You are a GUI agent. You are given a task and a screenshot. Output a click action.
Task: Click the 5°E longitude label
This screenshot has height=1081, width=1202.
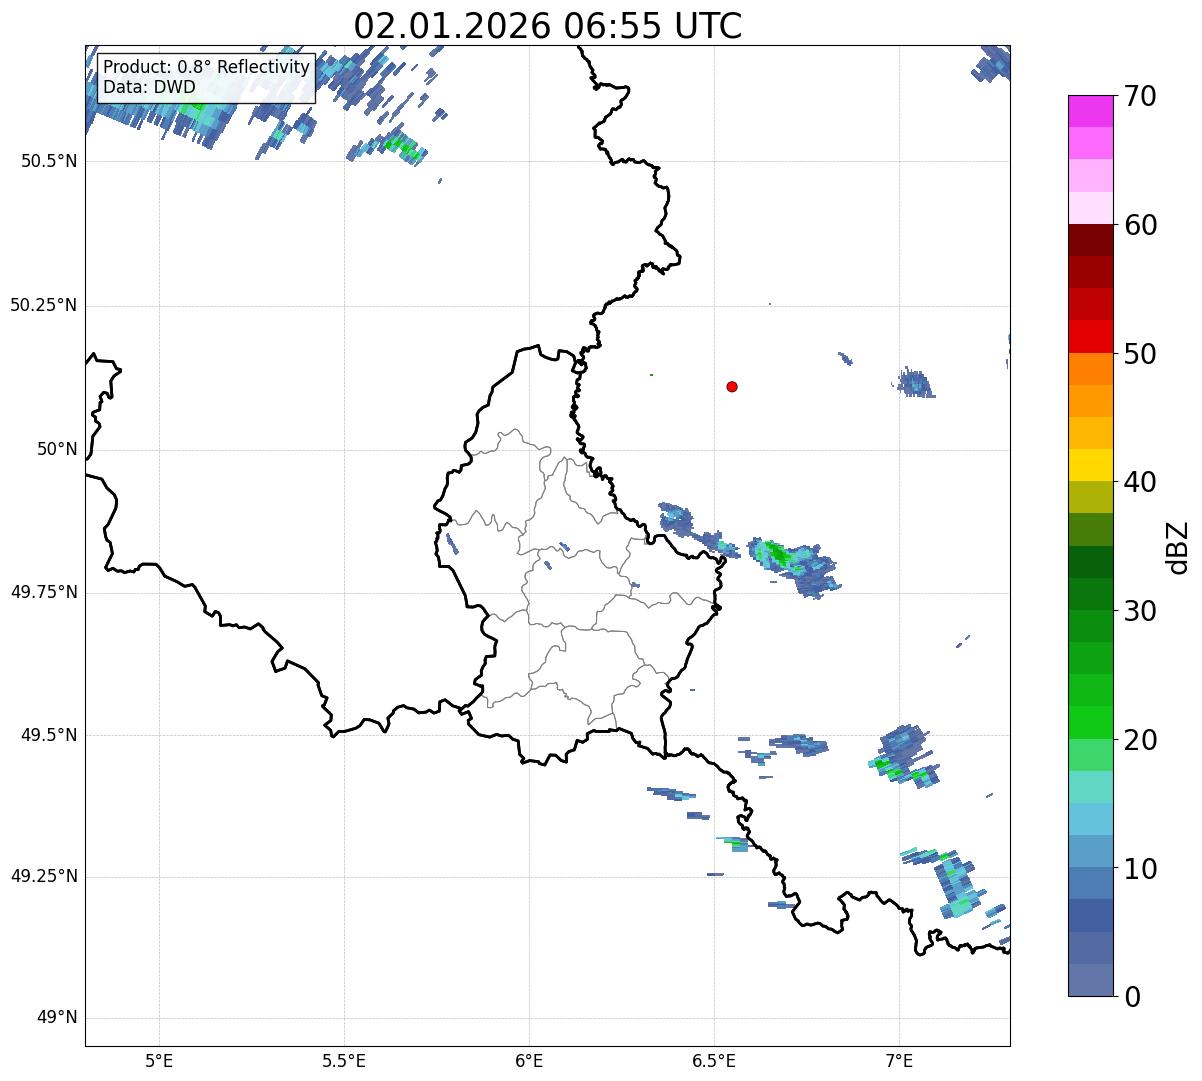[159, 1060]
